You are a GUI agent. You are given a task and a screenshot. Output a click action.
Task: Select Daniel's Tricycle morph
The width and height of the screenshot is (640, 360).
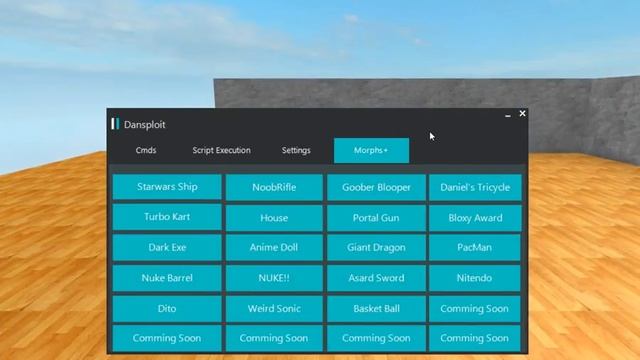pyautogui.click(x=475, y=187)
